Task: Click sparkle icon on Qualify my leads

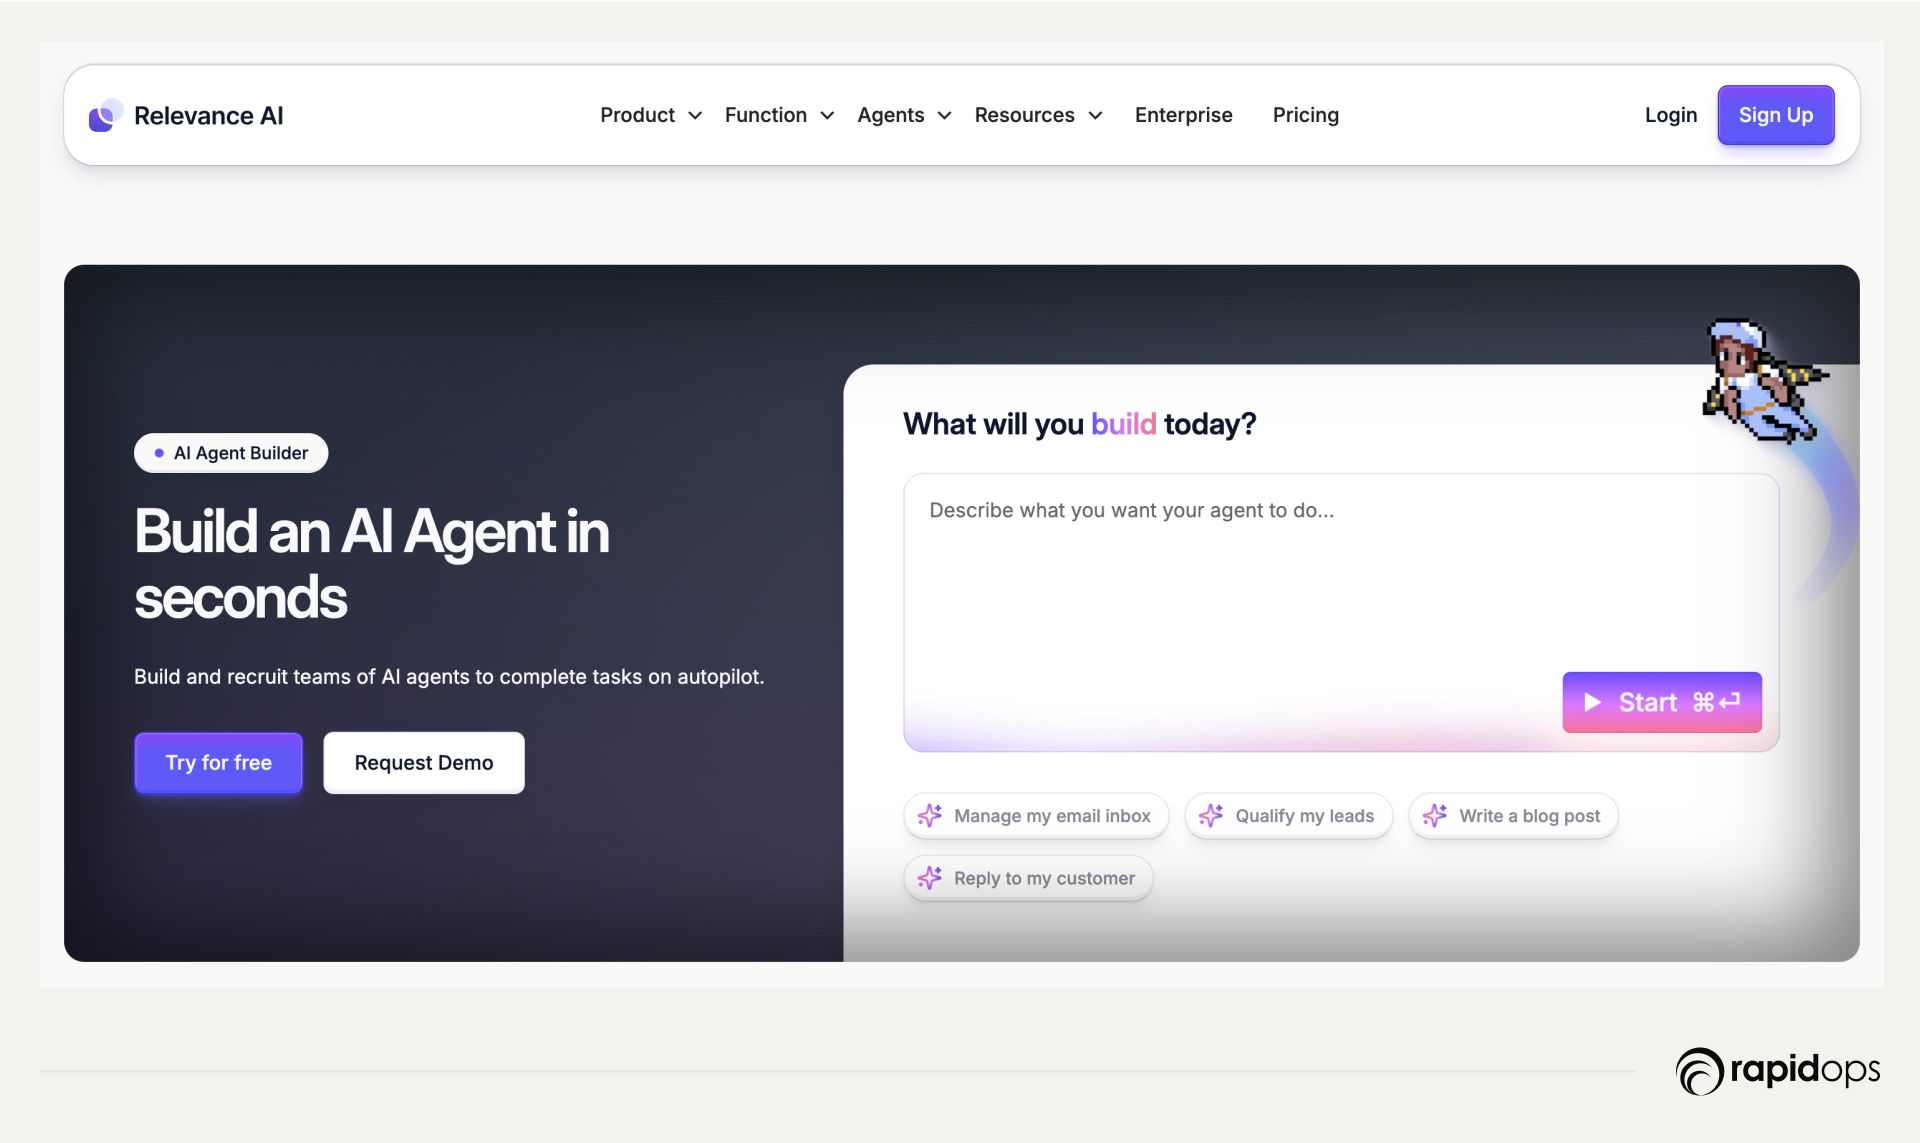Action: point(1211,816)
